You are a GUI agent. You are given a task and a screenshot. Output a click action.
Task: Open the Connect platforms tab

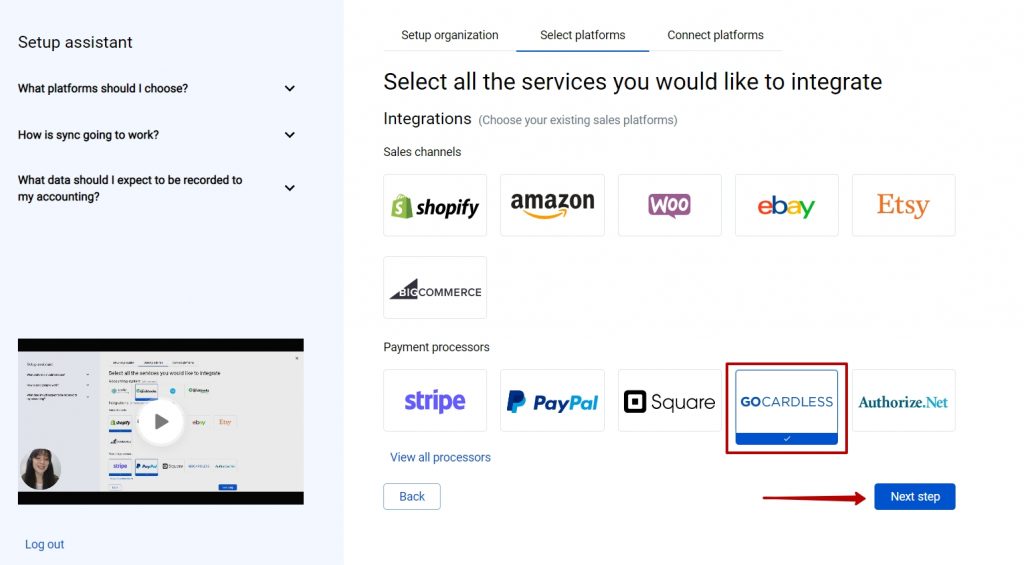[715, 35]
